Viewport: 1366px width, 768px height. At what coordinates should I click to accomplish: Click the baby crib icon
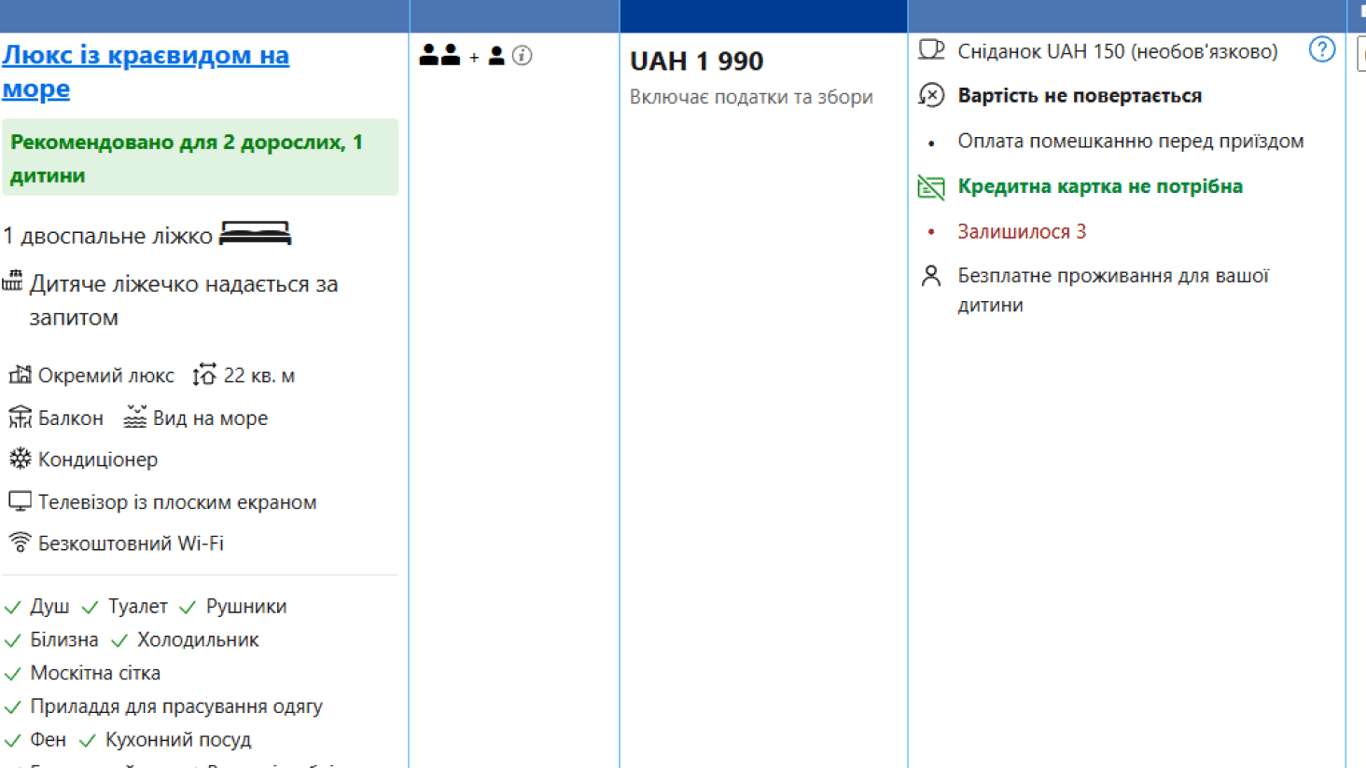point(12,281)
